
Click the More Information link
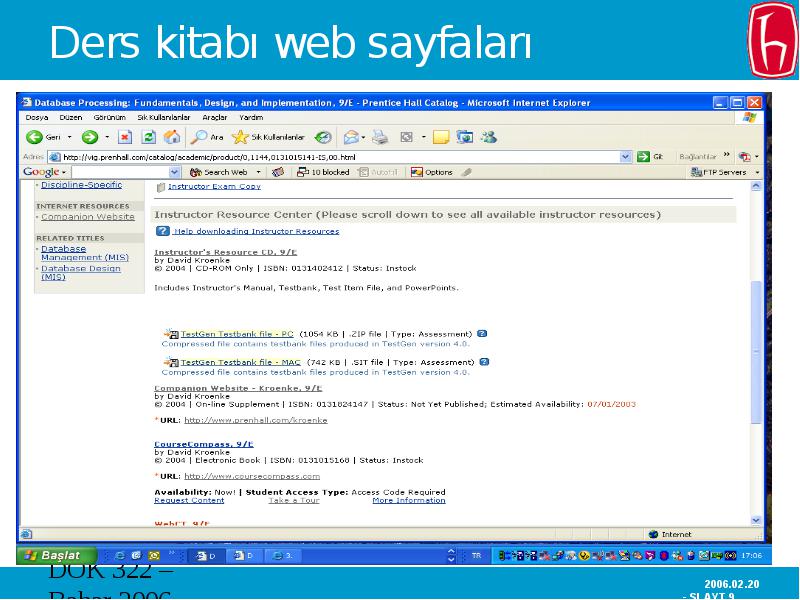click(x=409, y=501)
